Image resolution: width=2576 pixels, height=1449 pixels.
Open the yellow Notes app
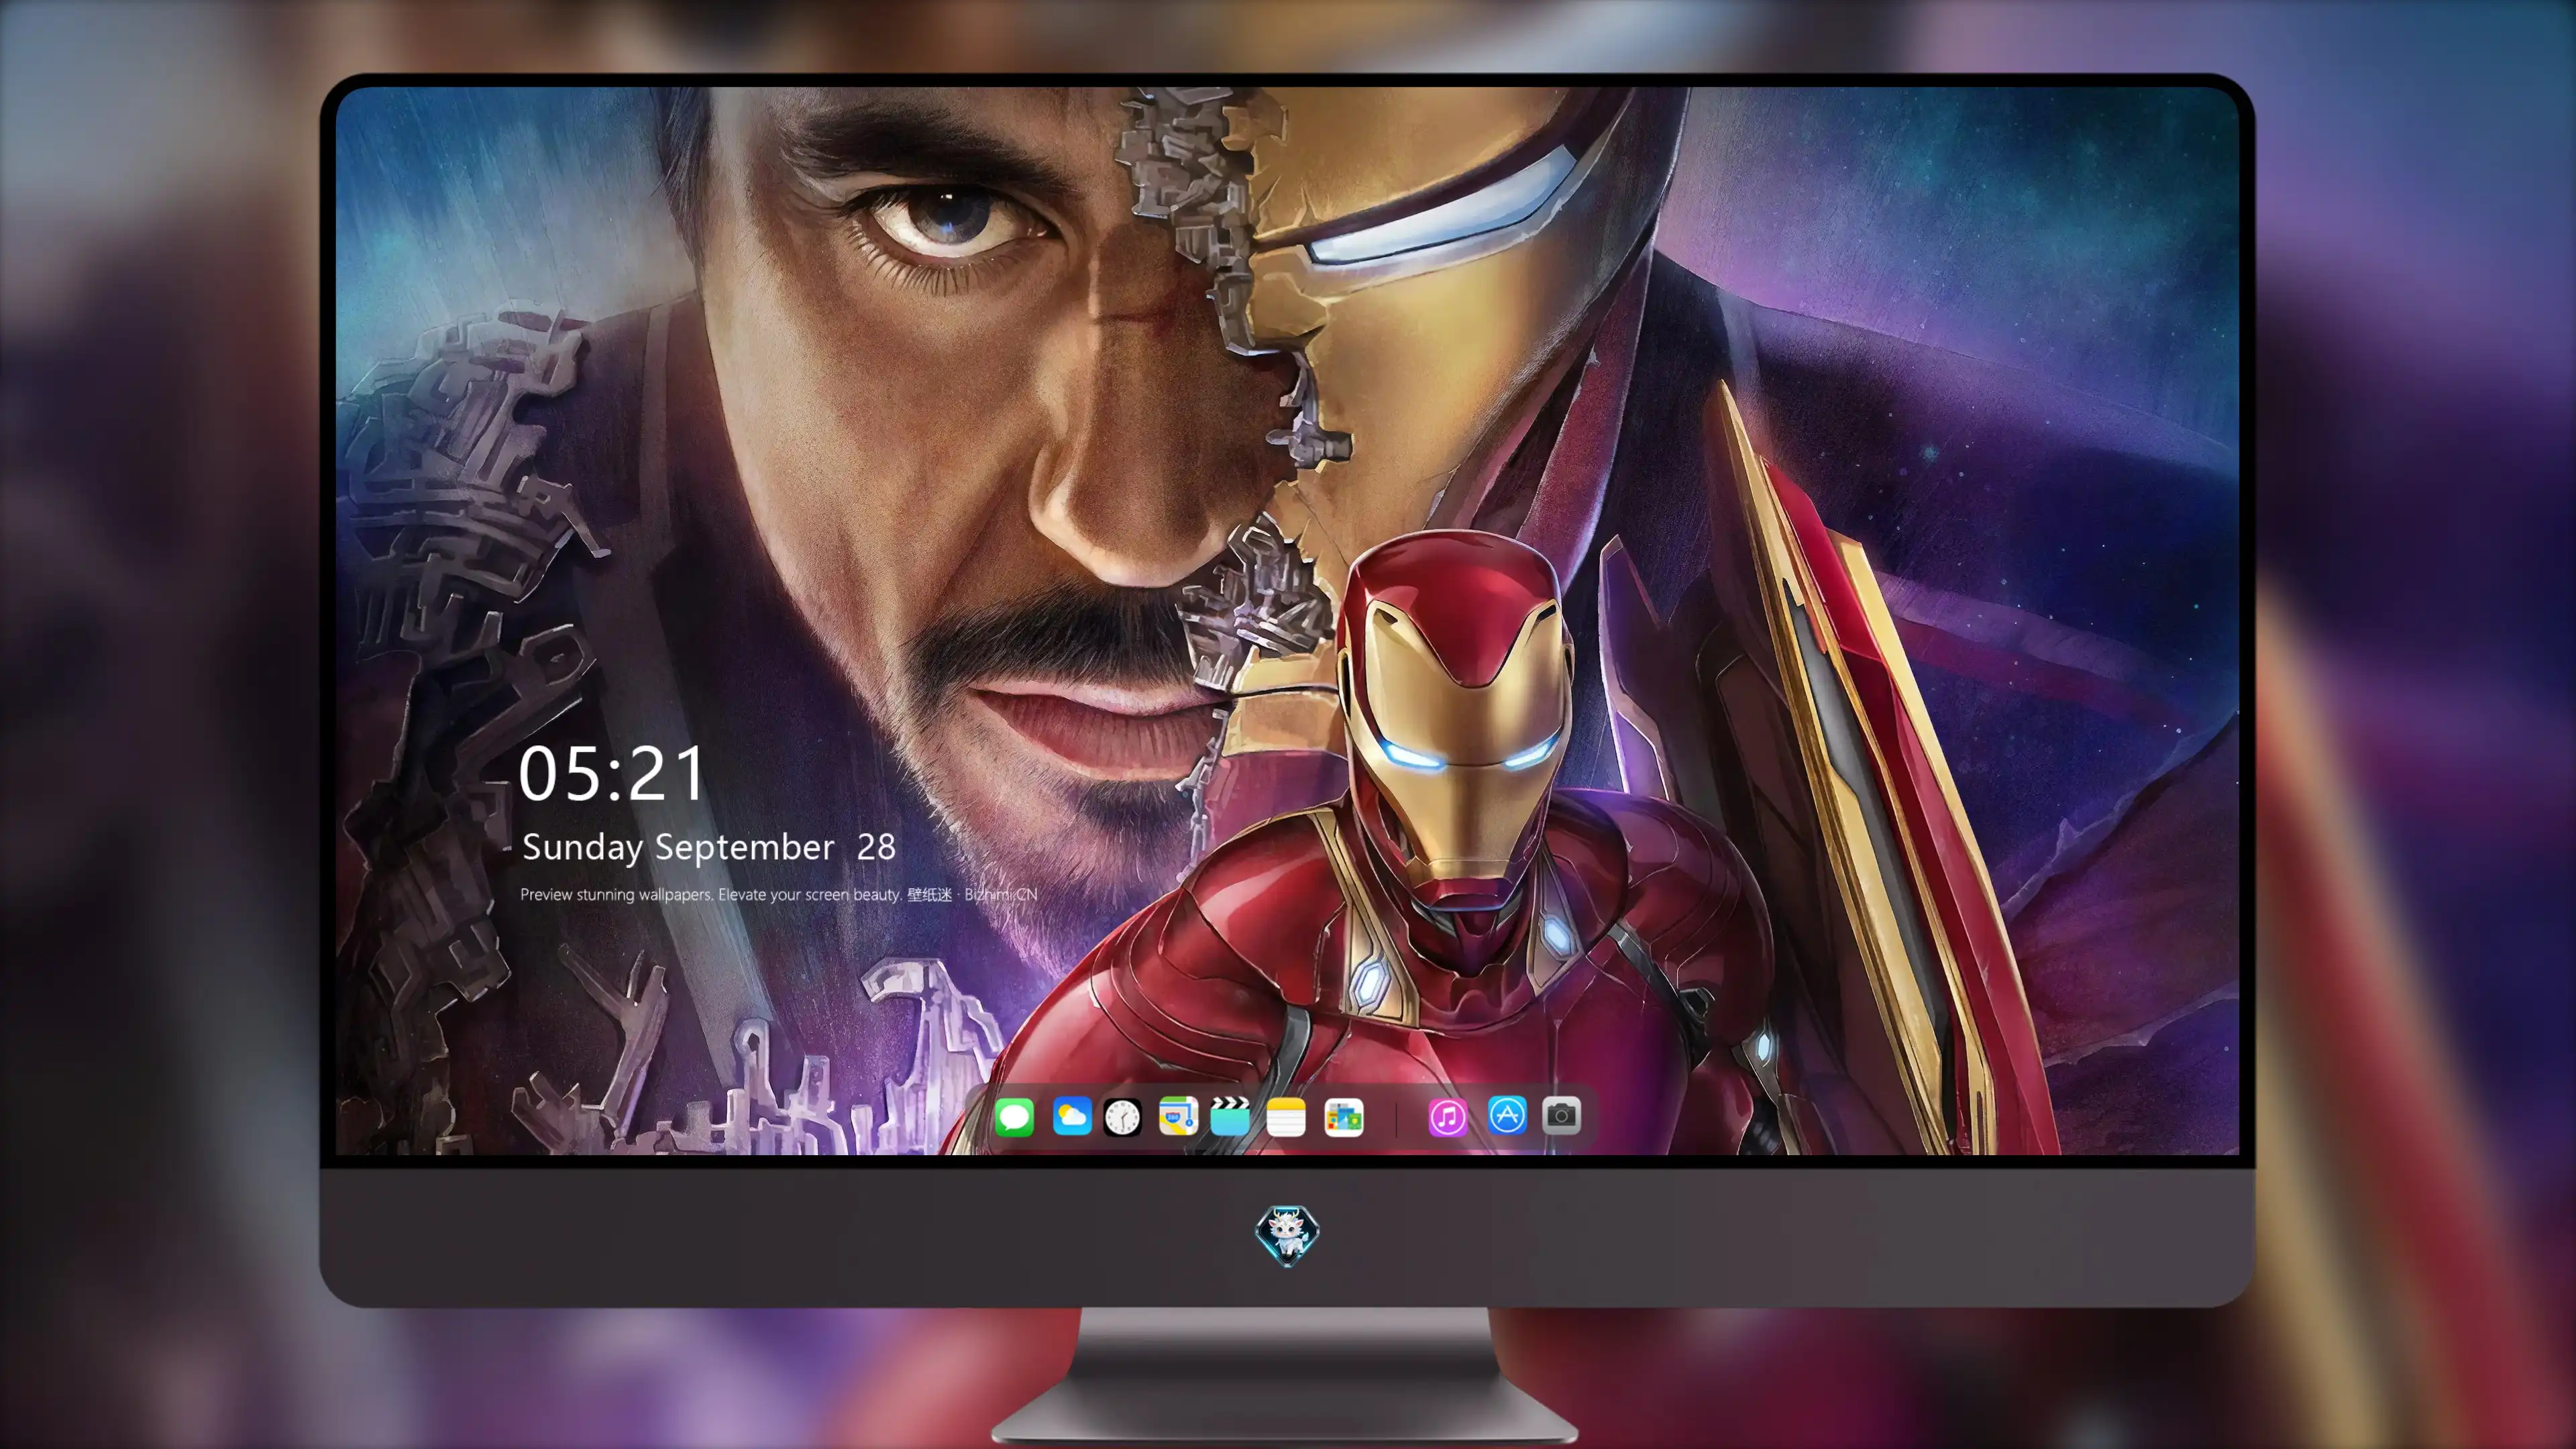coord(1286,1116)
